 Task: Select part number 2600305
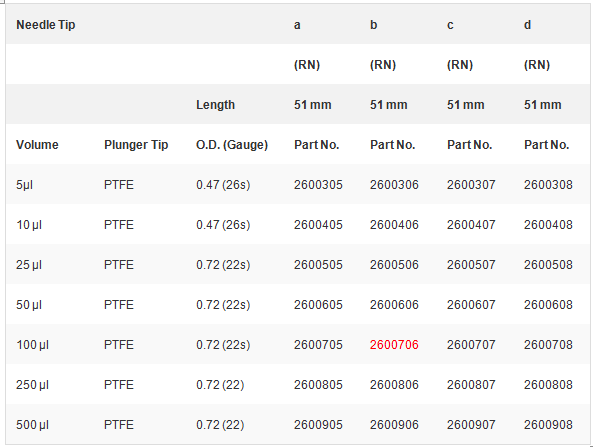click(x=318, y=185)
